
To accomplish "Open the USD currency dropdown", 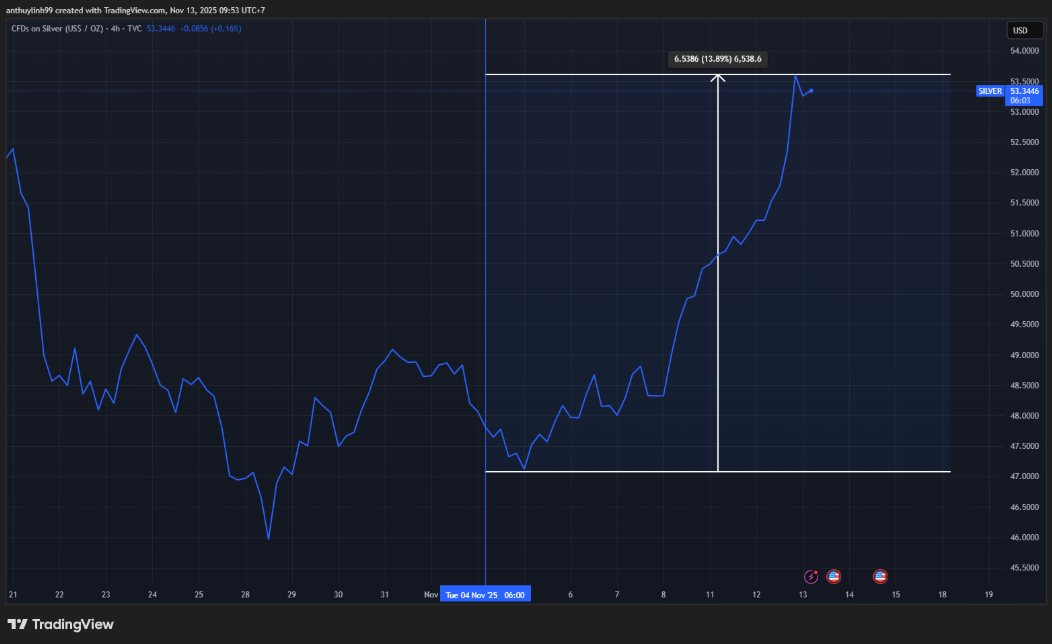I will (x=1019, y=29).
